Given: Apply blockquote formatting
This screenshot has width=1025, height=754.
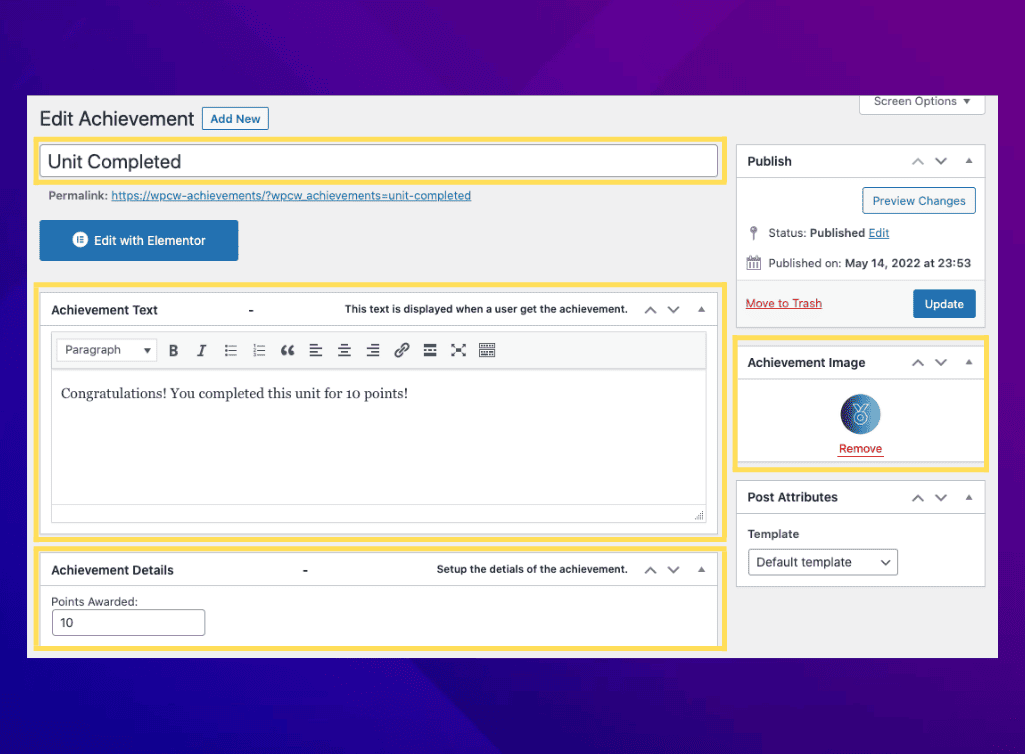Looking at the screenshot, I should pyautogui.click(x=288, y=351).
